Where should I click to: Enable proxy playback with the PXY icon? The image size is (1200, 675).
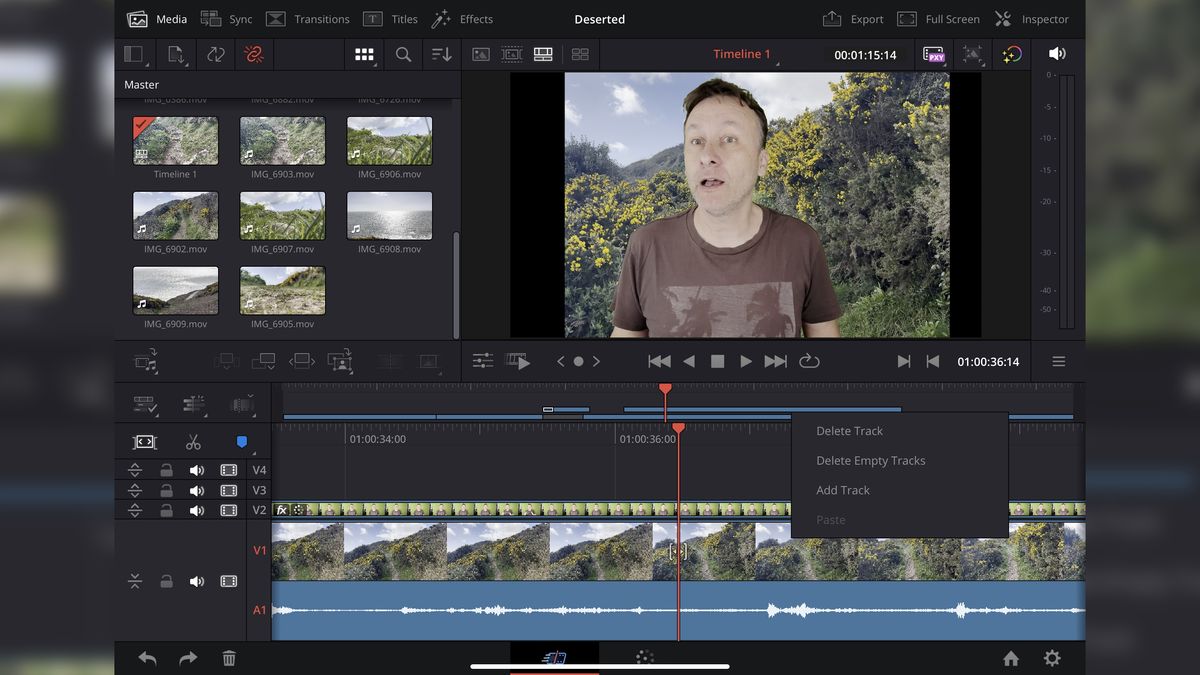tap(935, 54)
